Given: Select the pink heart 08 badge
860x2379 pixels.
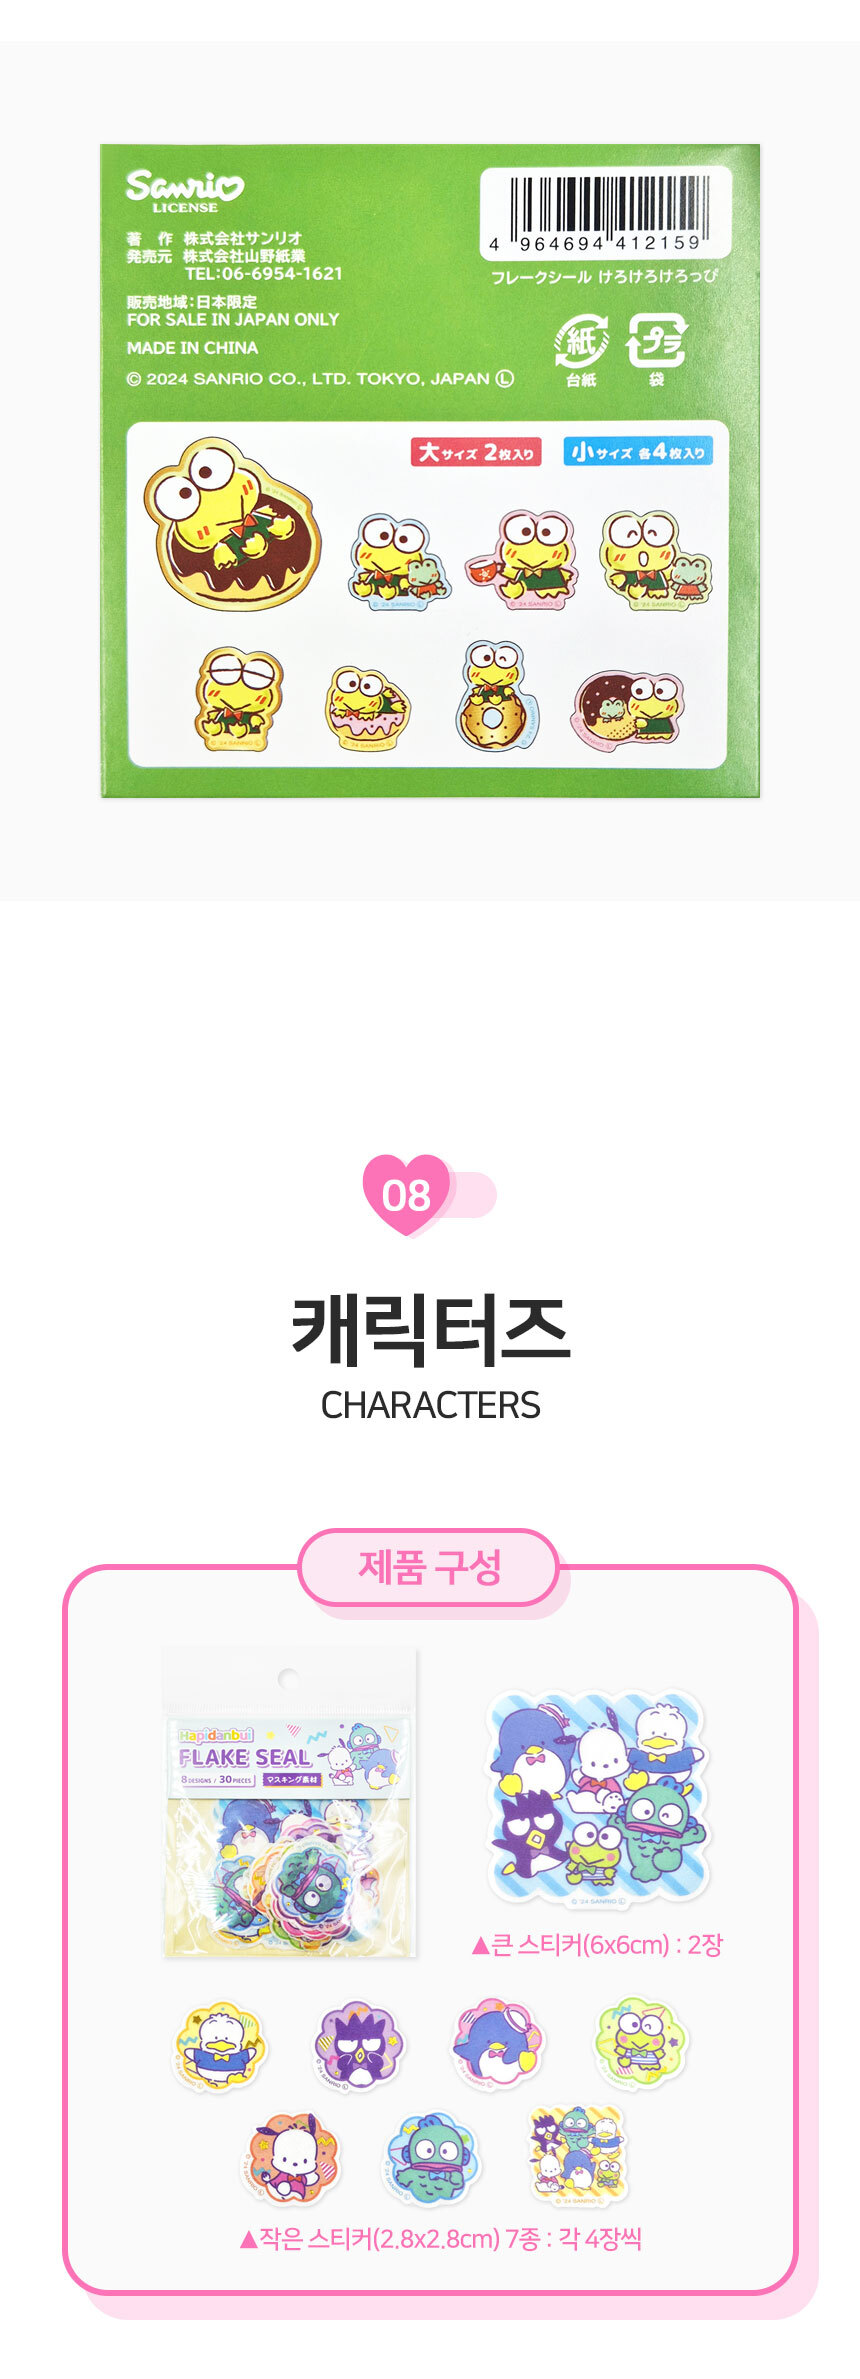Looking at the screenshot, I should [x=407, y=1193].
